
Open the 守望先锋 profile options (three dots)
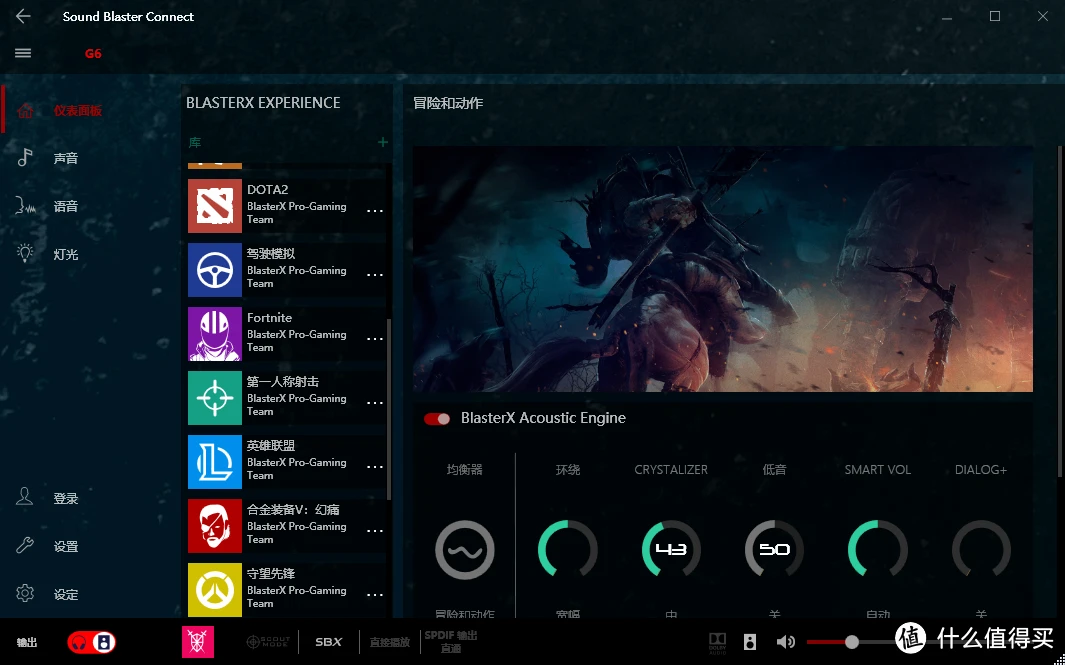pyautogui.click(x=375, y=595)
